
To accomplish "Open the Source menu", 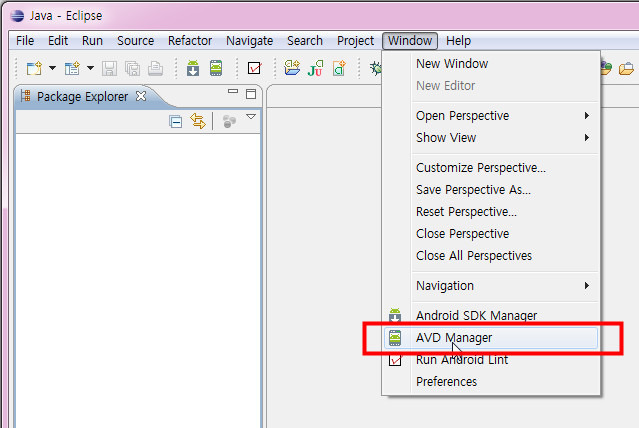I will [x=135, y=41].
